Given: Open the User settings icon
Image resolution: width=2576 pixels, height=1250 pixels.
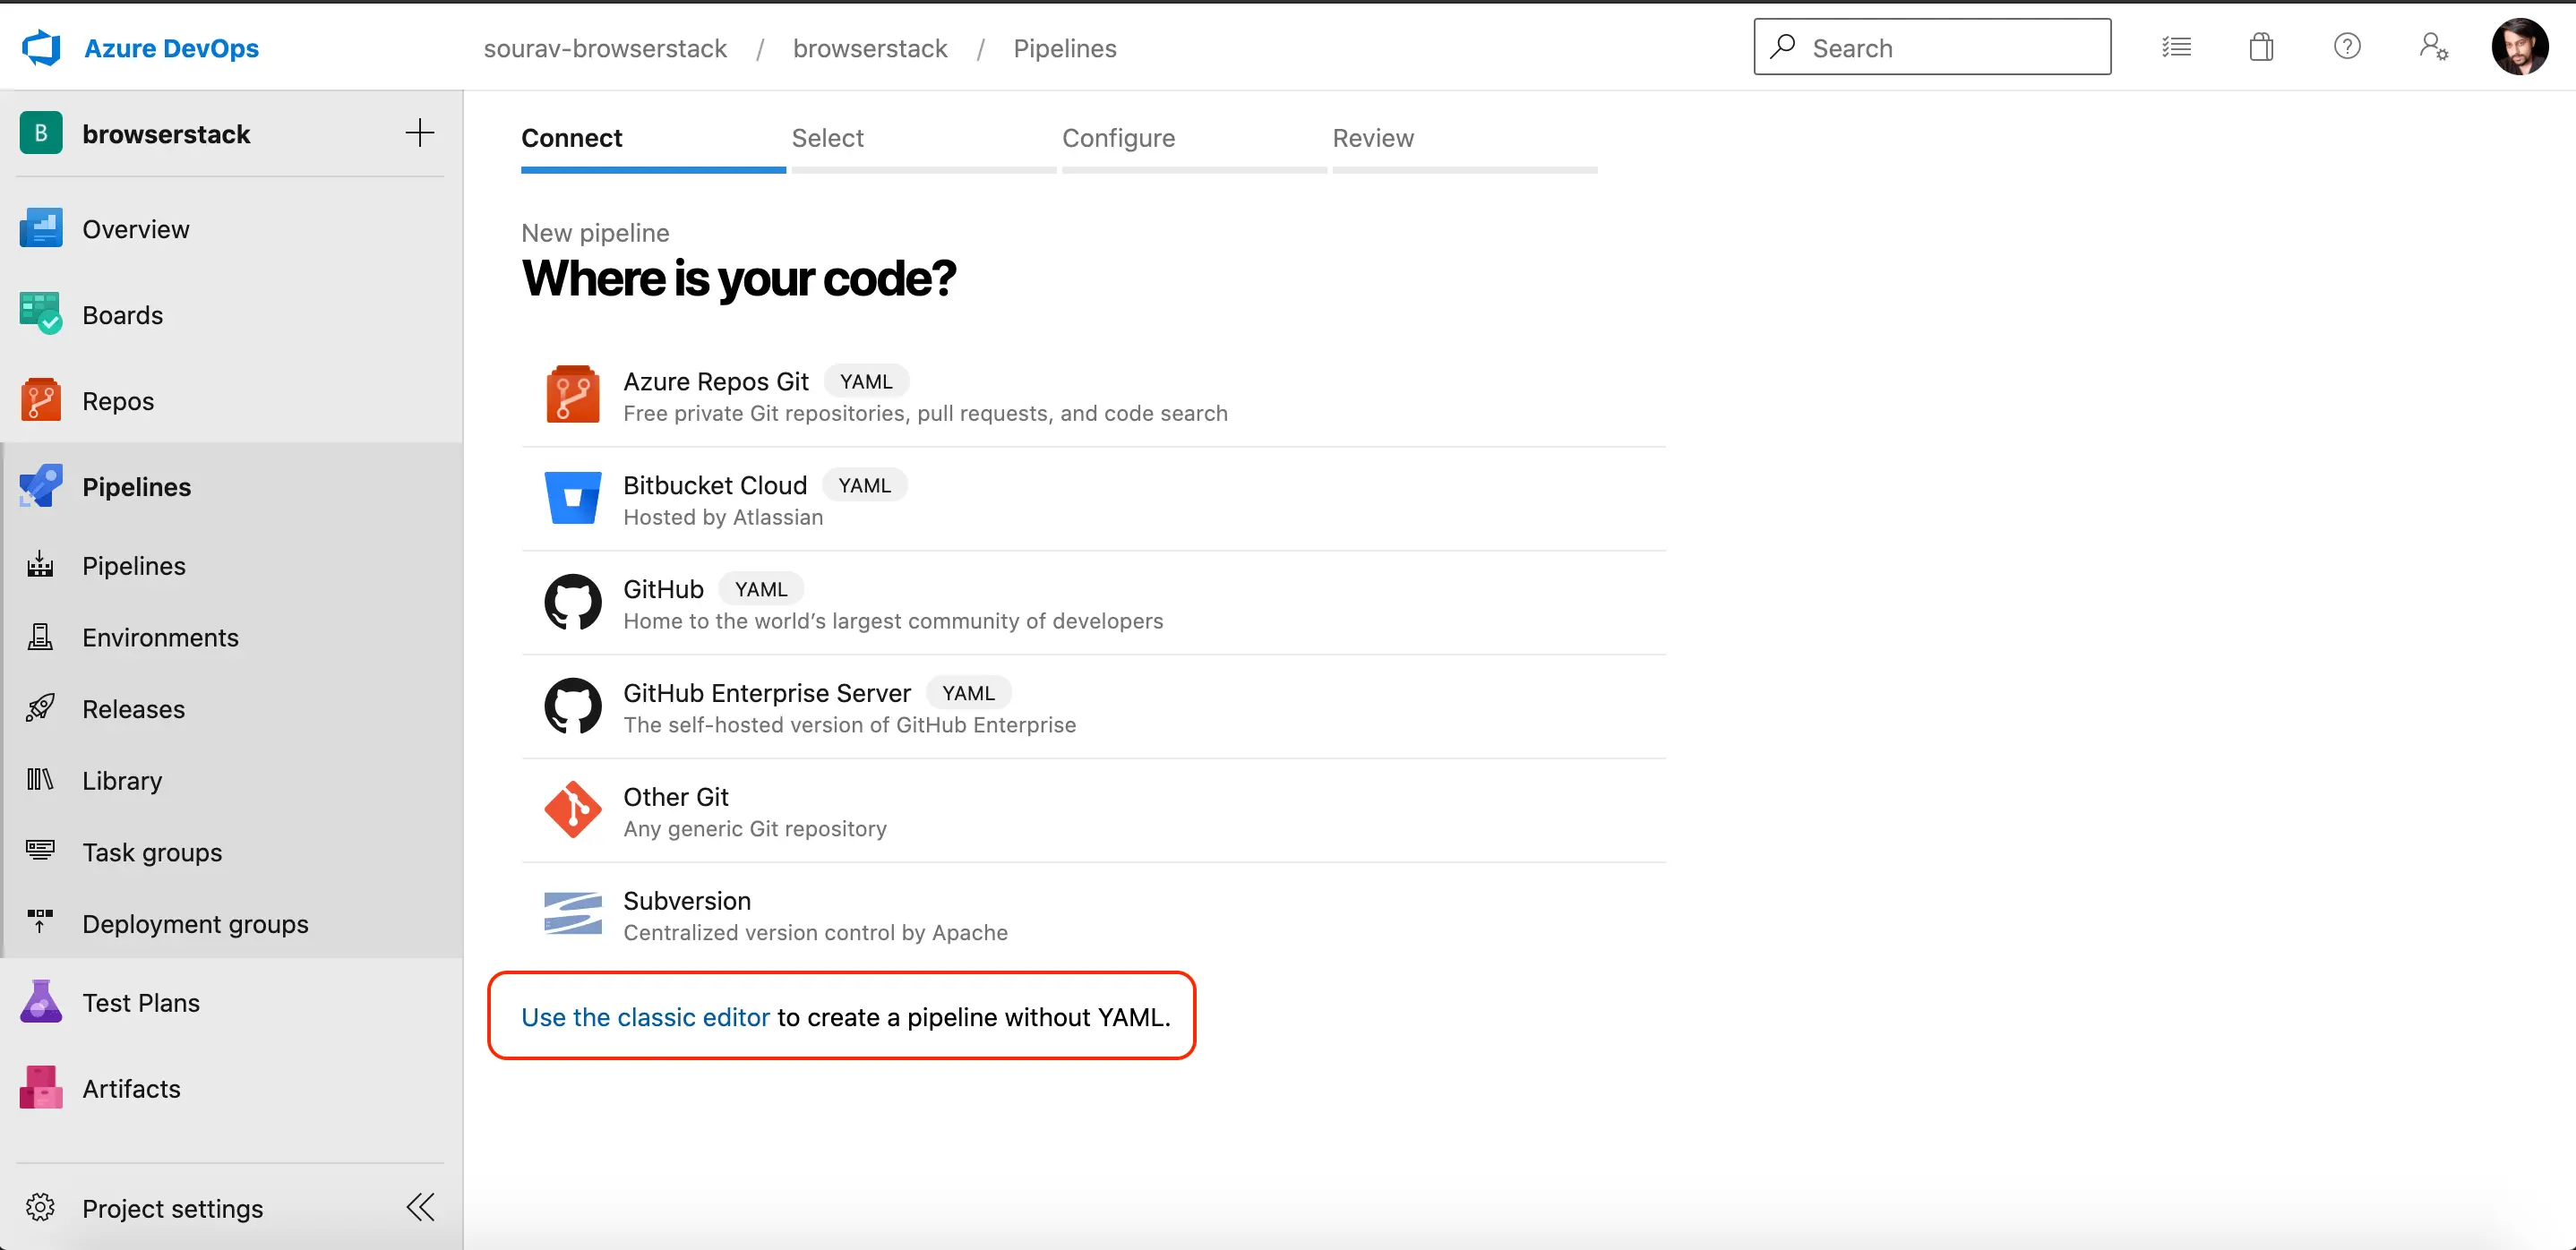Looking at the screenshot, I should tap(2432, 47).
